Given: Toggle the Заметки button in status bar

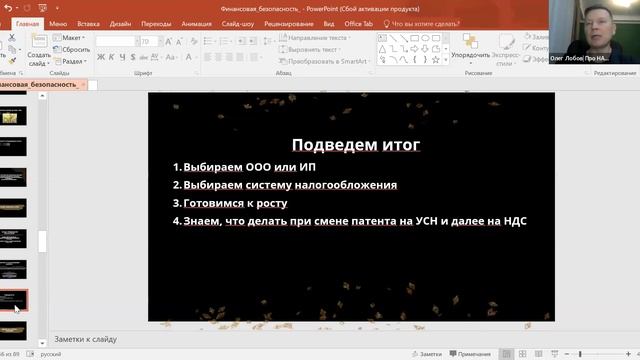Looking at the screenshot, I should pyautogui.click(x=427, y=354).
